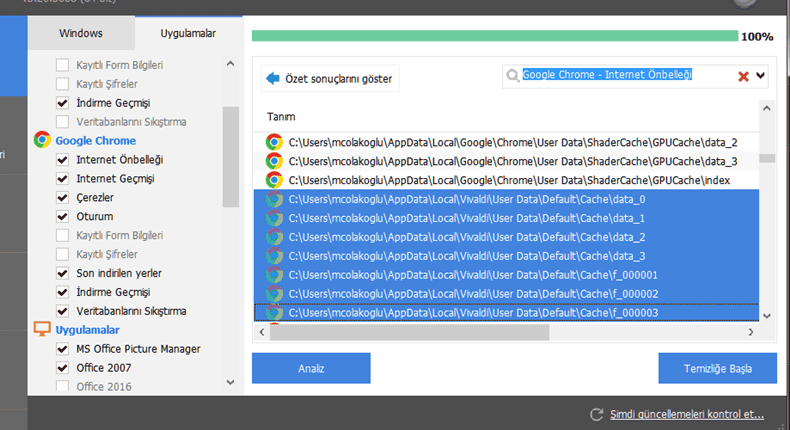Clear the search with the red X
Viewport: 790px width, 430px height.
[743, 76]
